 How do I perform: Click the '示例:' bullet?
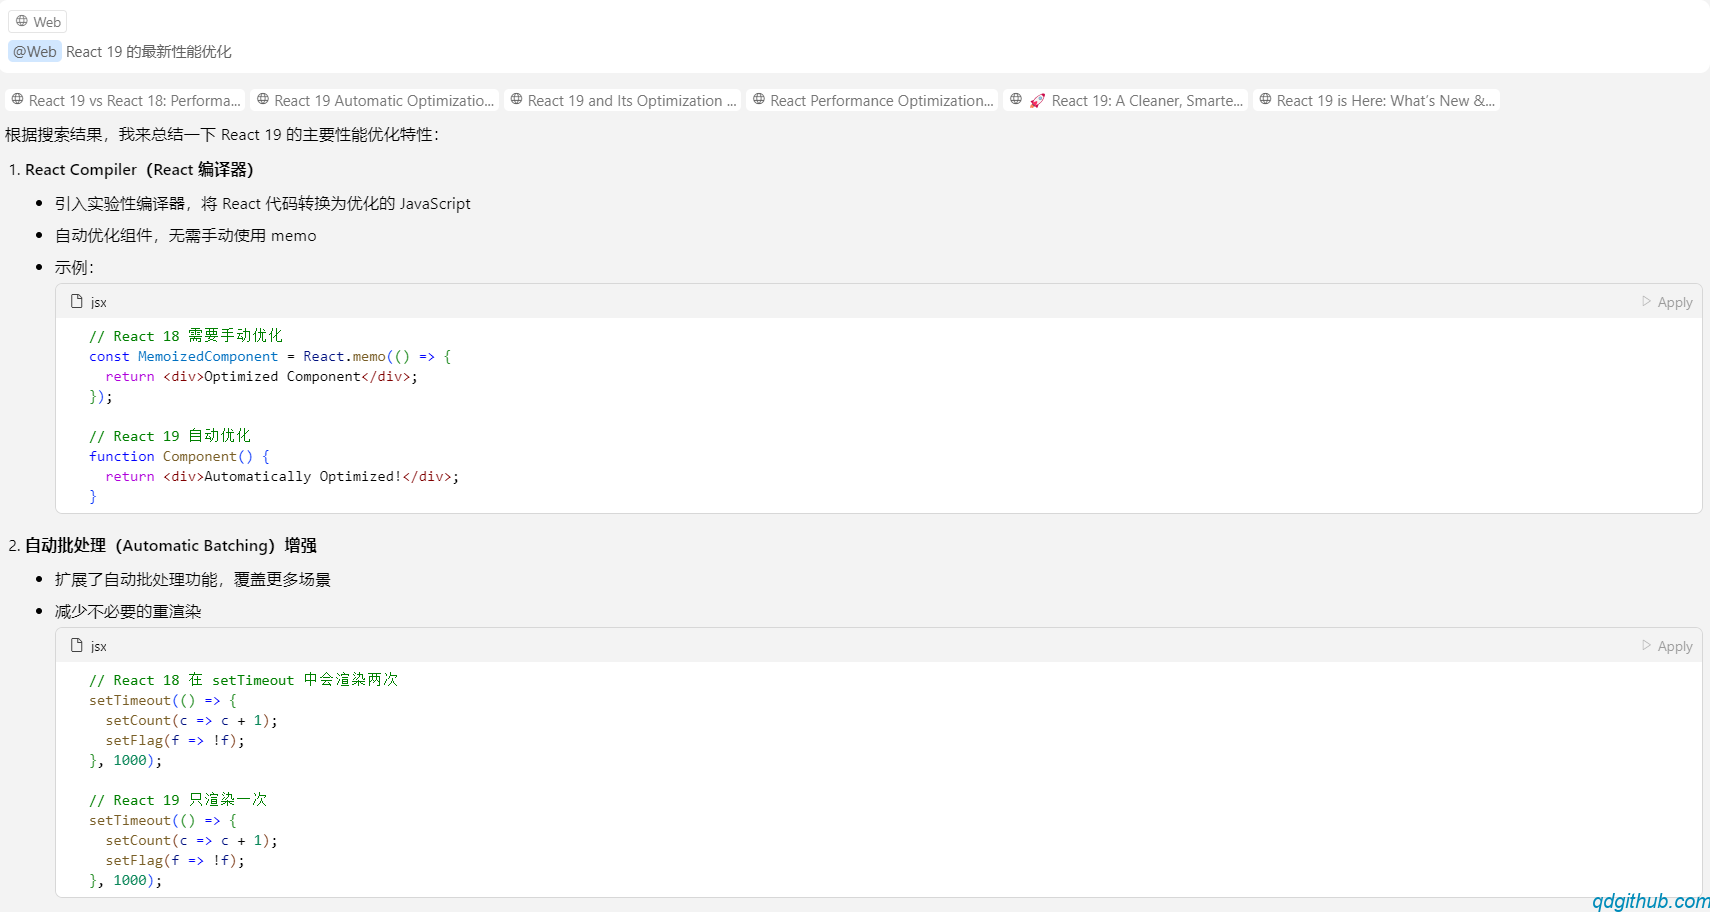pyautogui.click(x=75, y=268)
